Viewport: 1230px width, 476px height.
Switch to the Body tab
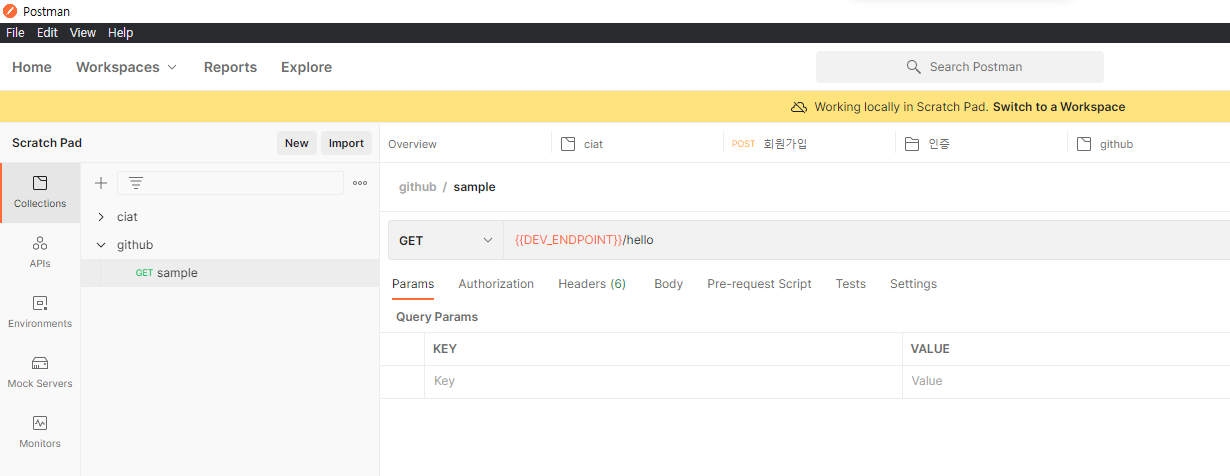pos(668,284)
